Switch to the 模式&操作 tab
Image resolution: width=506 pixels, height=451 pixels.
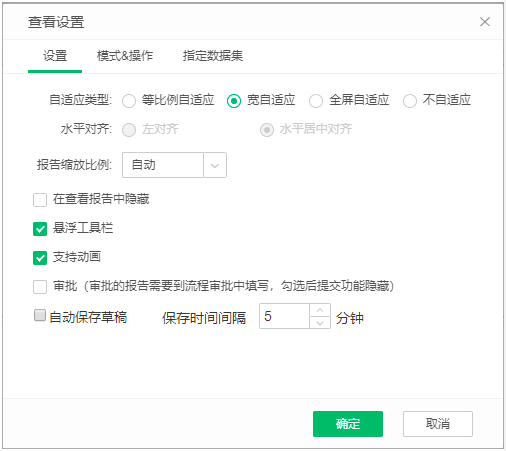tap(125, 56)
